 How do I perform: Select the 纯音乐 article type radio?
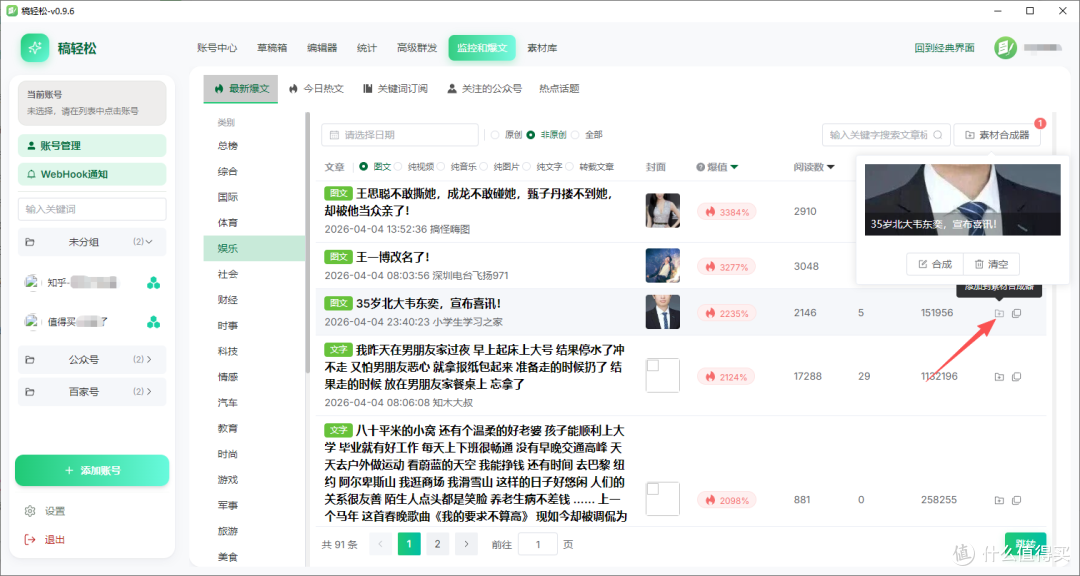pyautogui.click(x=441, y=167)
